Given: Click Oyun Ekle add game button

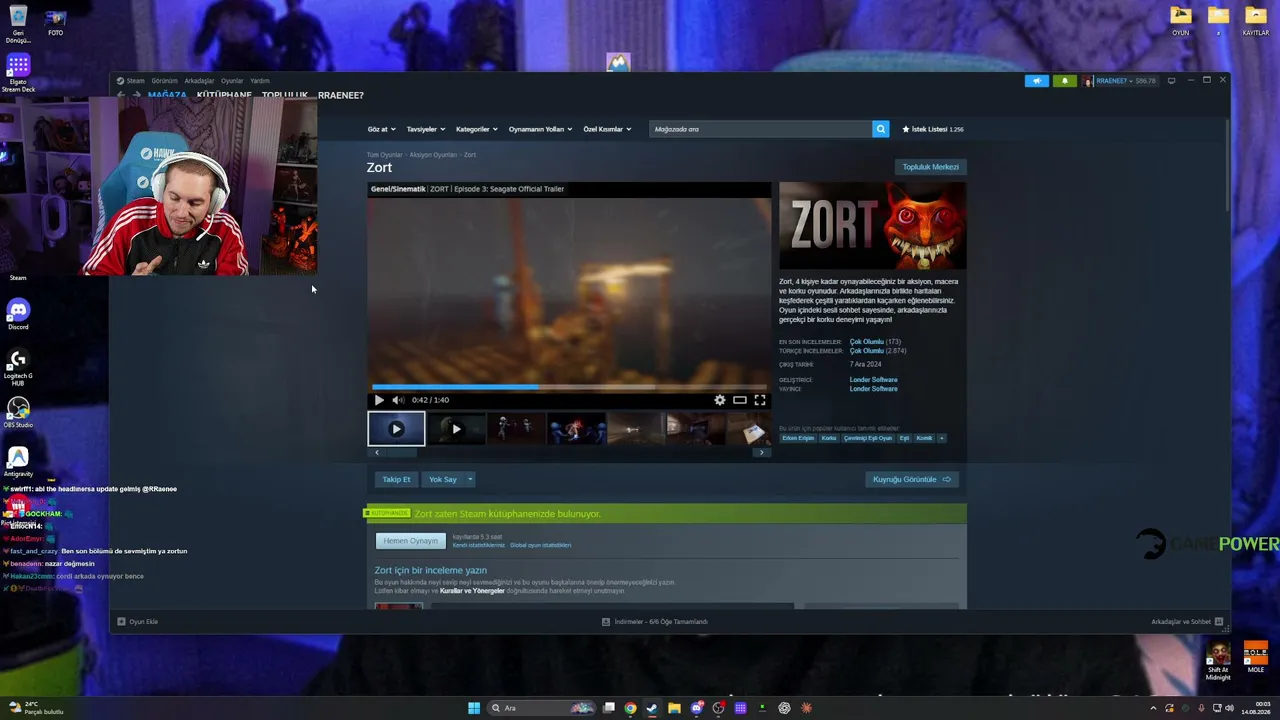Looking at the screenshot, I should (x=137, y=622).
